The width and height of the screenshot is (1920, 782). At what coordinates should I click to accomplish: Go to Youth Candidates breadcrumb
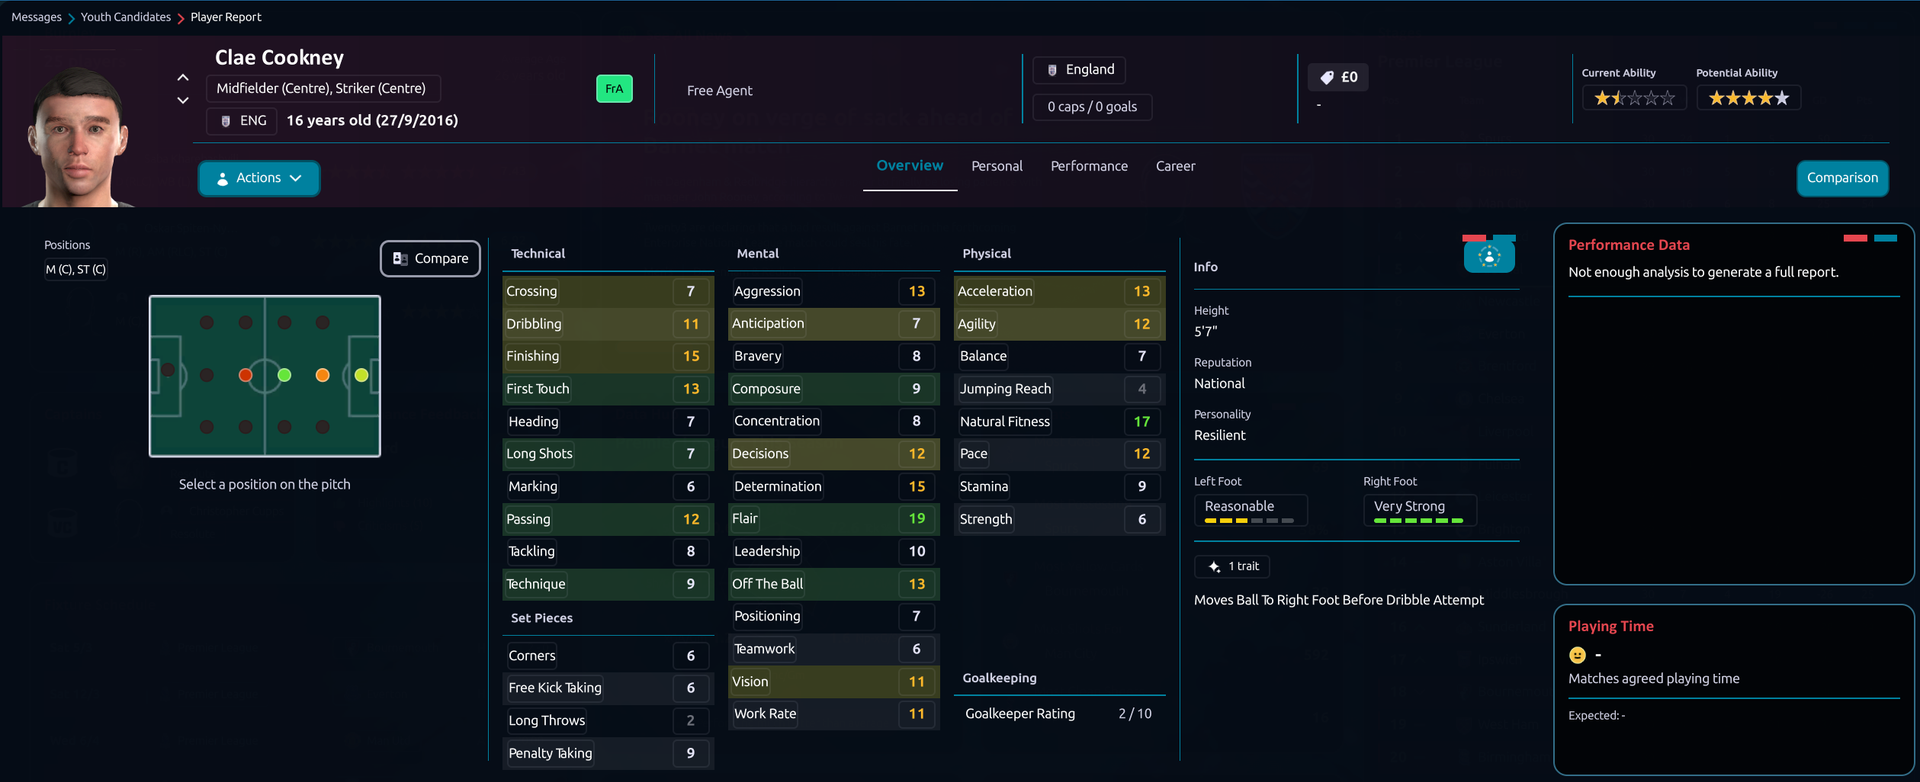(x=126, y=17)
